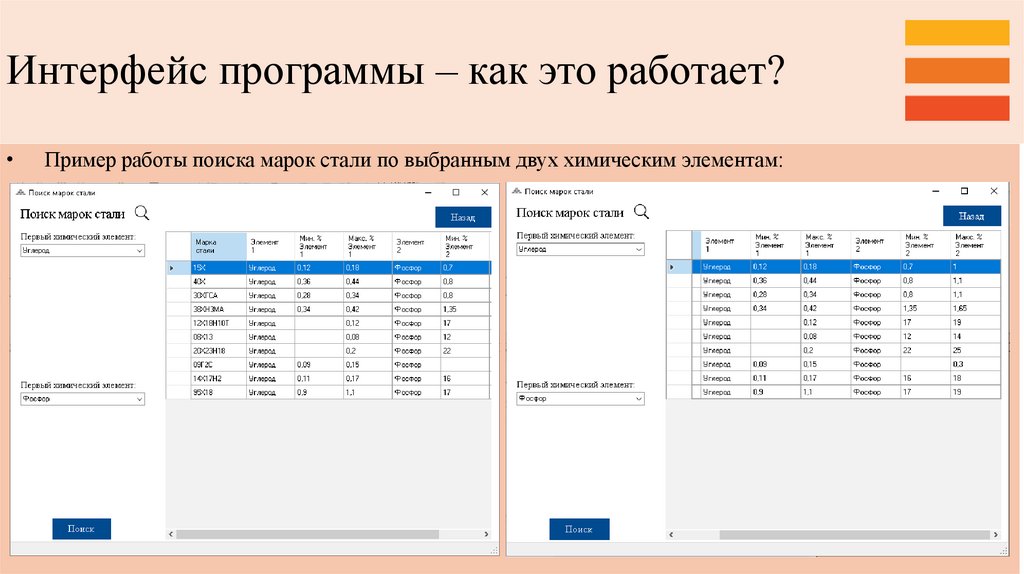Select the 20Х23Н18 steel grade cell
Screen dimensions: 1024x574
219,351
